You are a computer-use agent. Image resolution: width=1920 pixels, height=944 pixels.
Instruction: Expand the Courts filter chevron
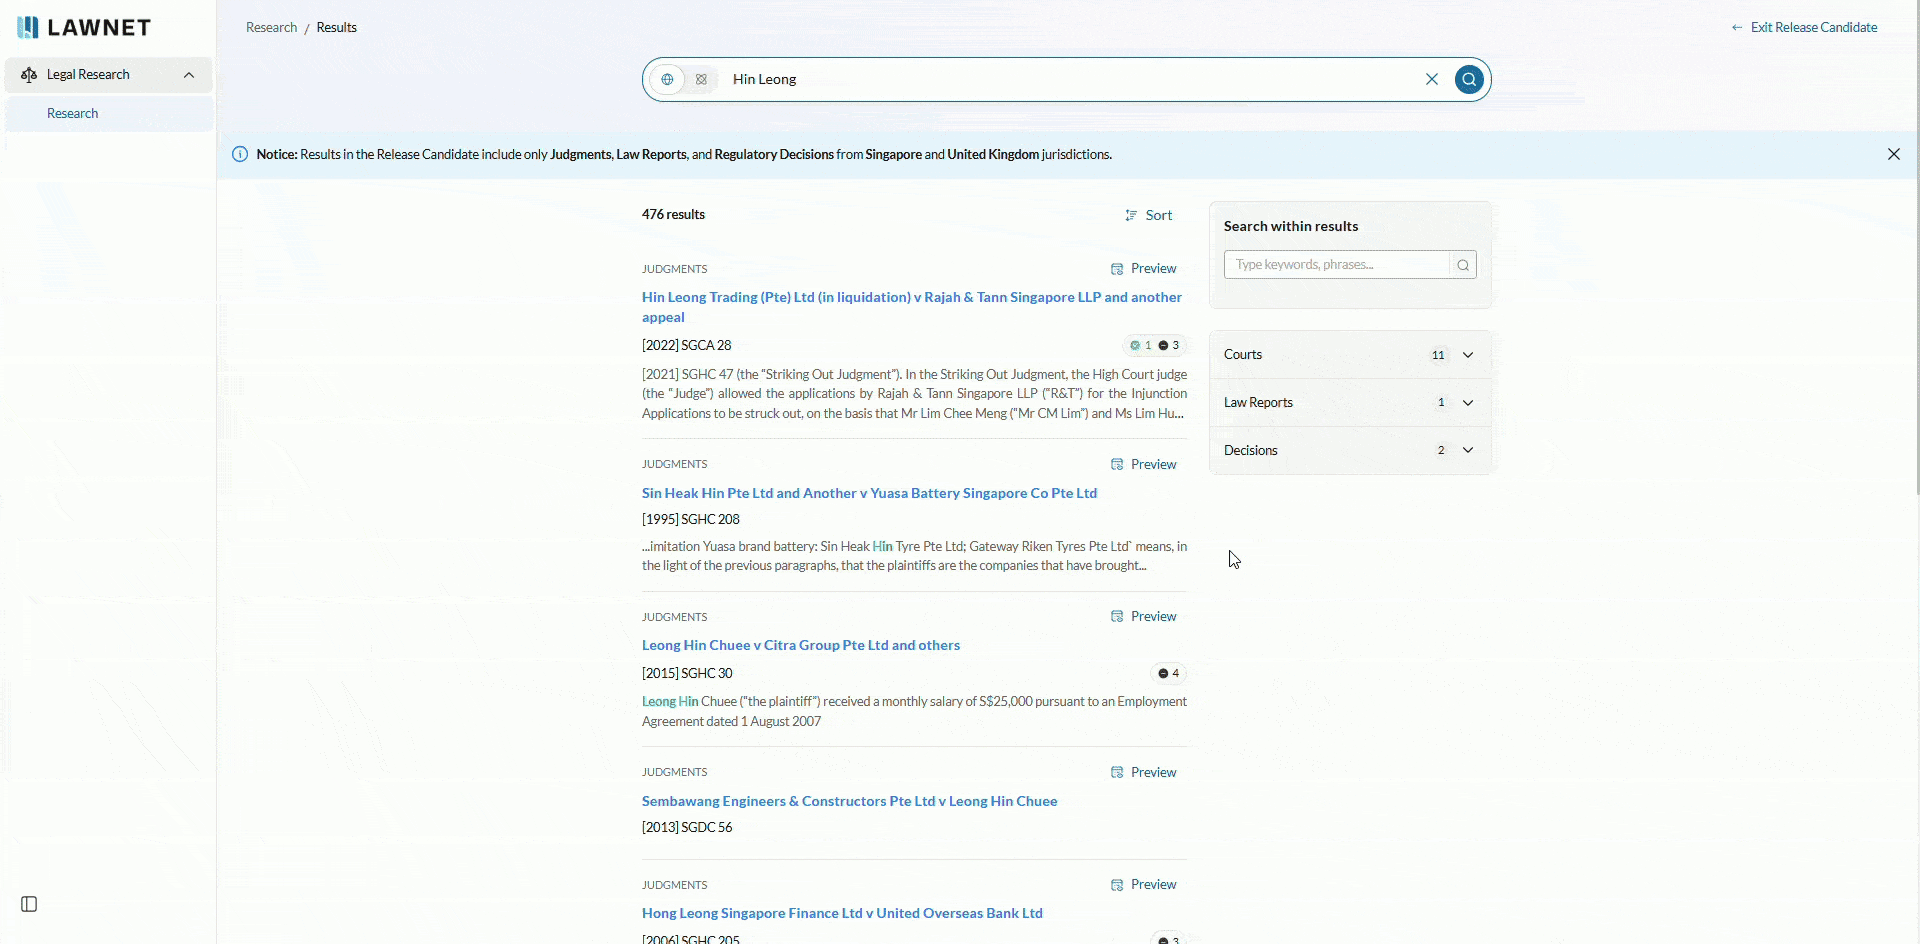1468,355
